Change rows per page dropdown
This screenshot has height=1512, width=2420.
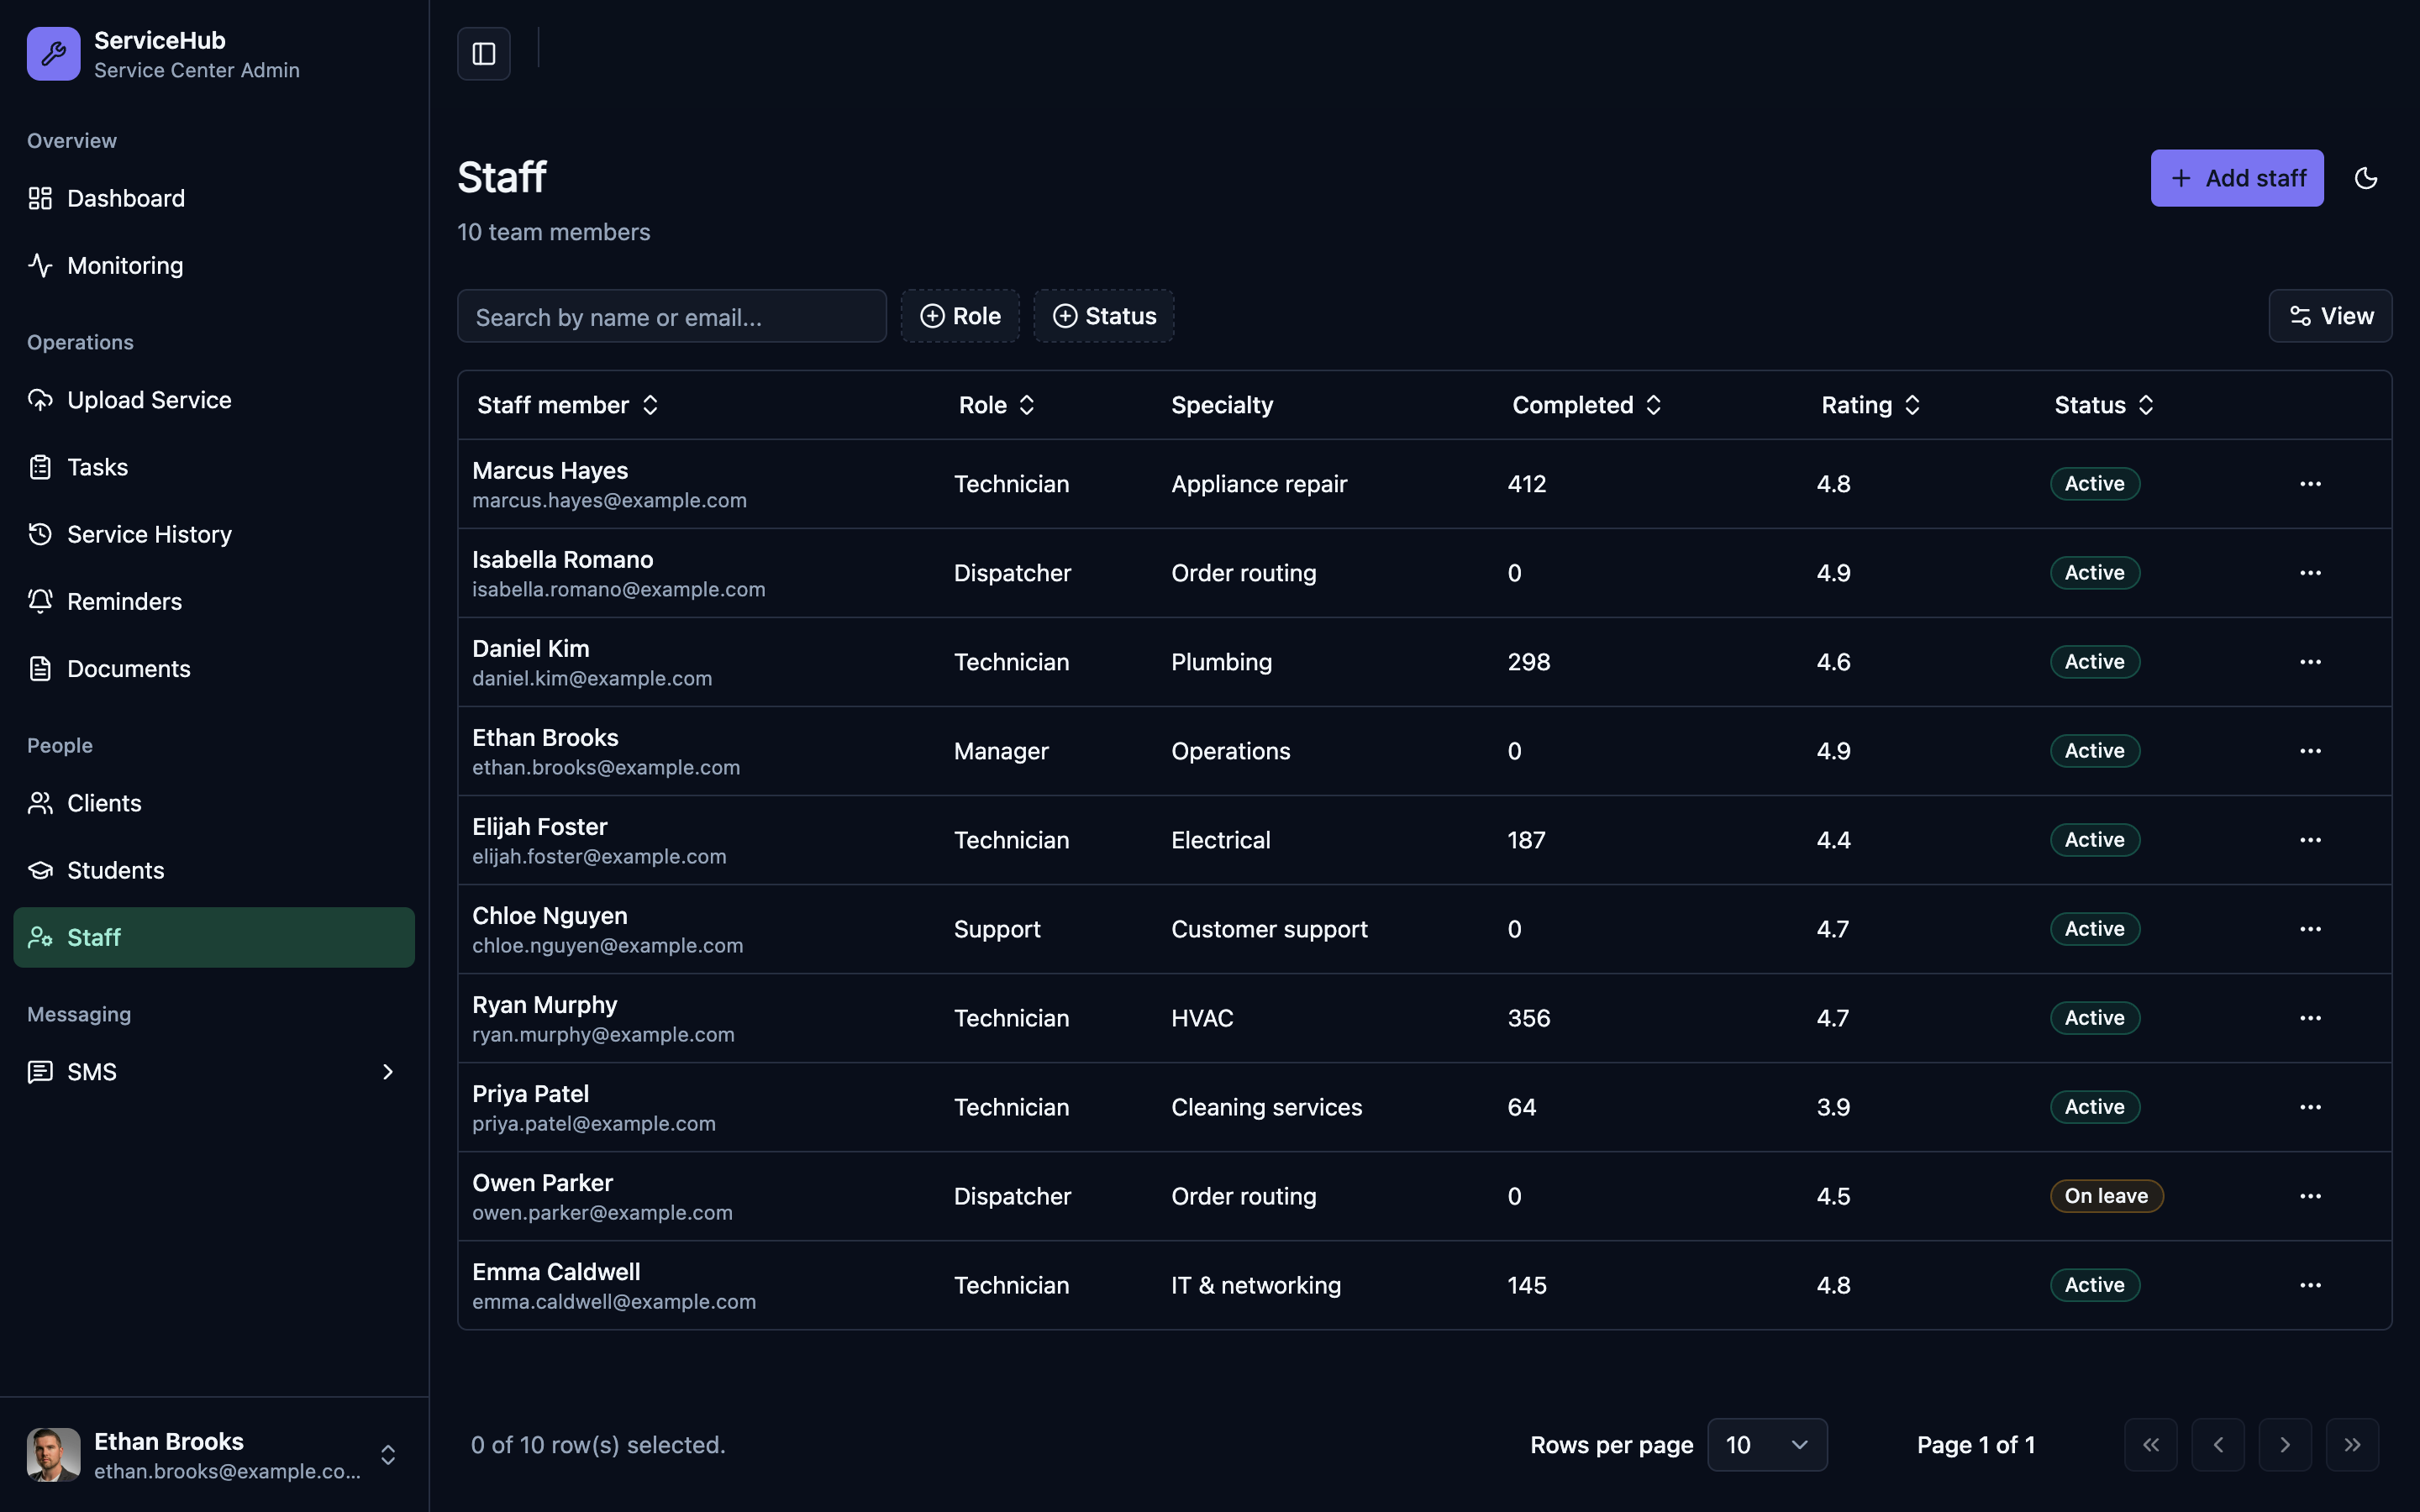[1767, 1445]
